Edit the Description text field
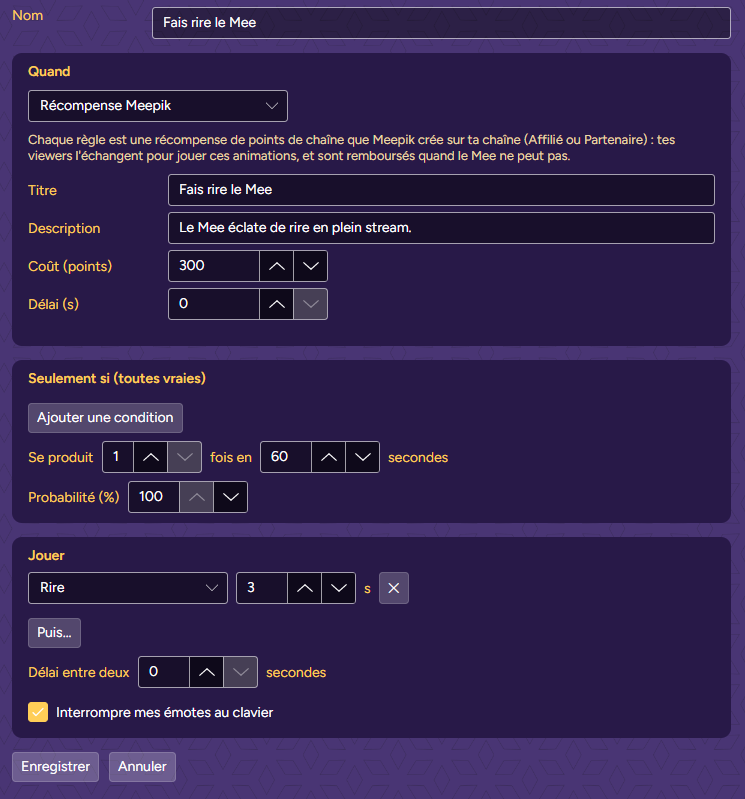The width and height of the screenshot is (745, 799). (x=441, y=228)
